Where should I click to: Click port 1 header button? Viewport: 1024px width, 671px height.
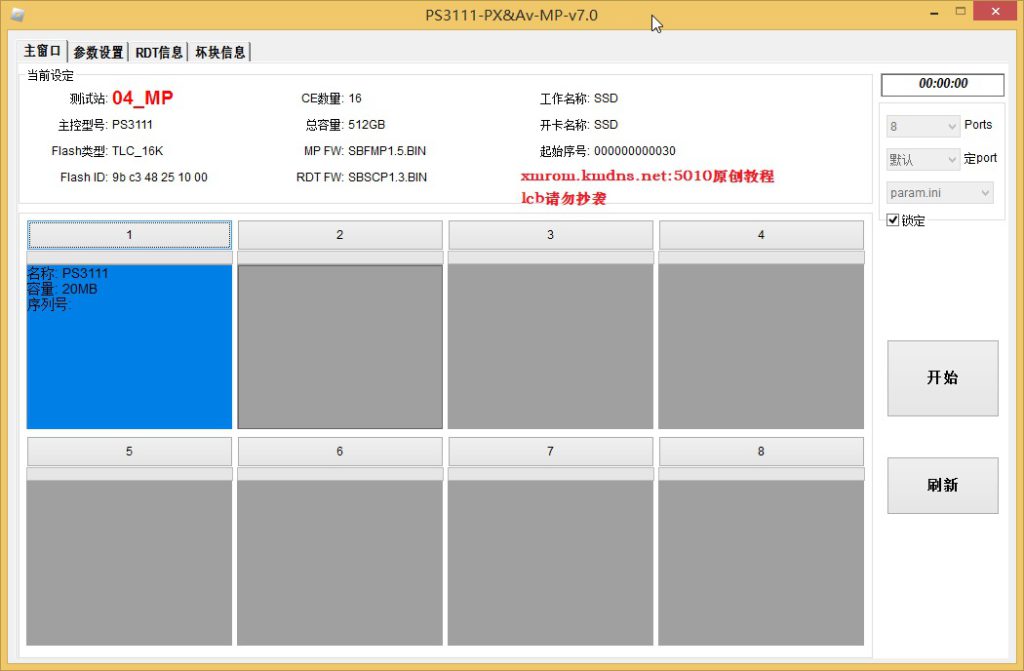pyautogui.click(x=129, y=235)
